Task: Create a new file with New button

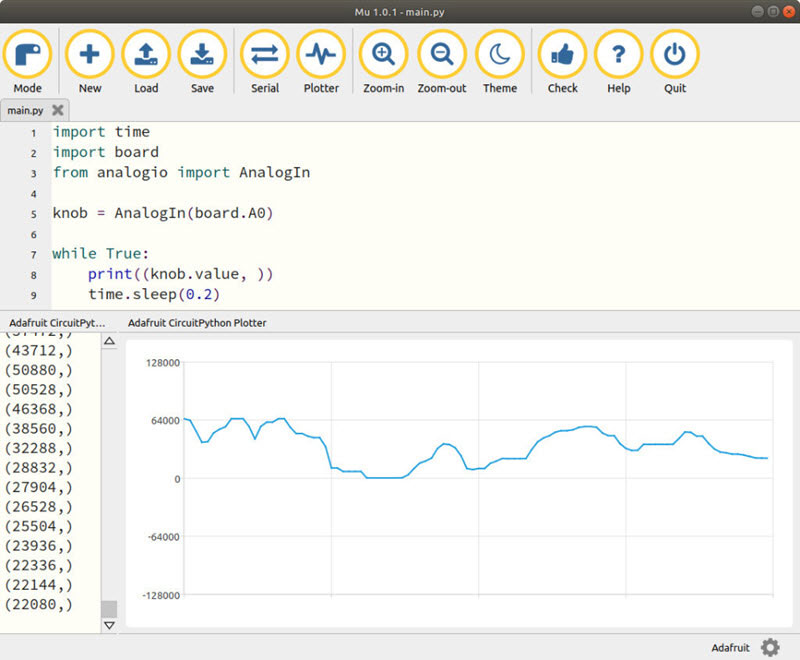Action: (x=90, y=55)
